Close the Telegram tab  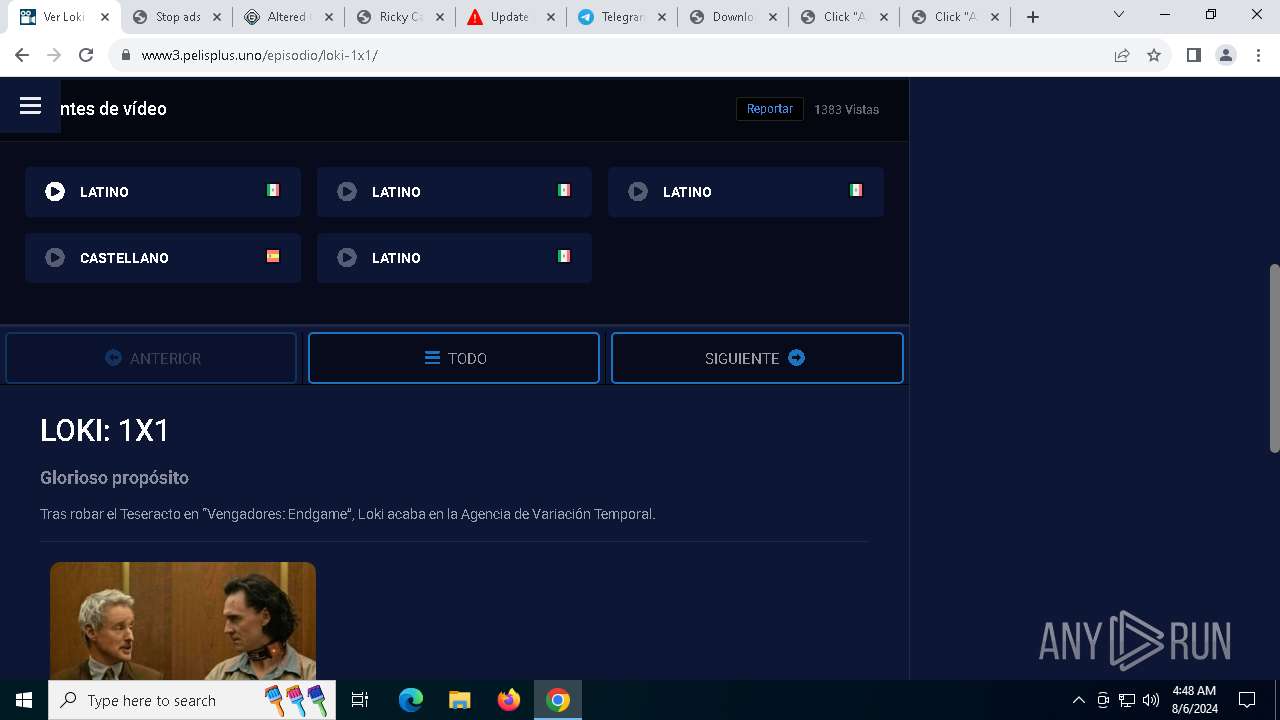(661, 17)
